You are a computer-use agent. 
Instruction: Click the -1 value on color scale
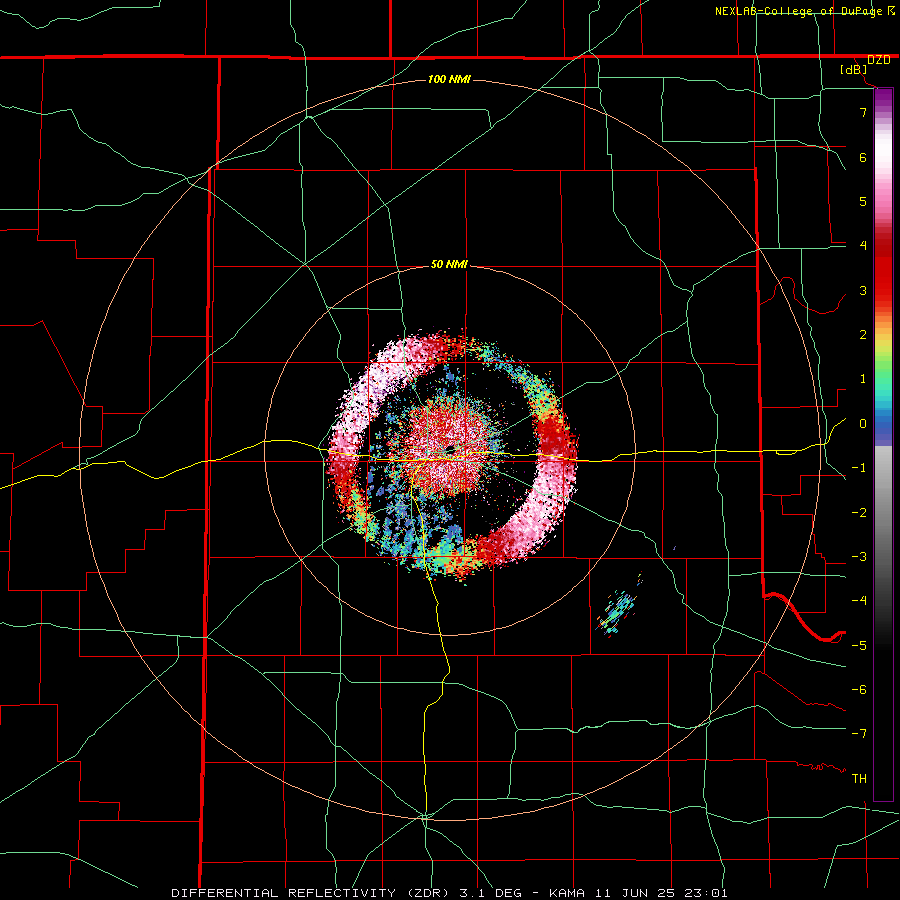[x=859, y=468]
